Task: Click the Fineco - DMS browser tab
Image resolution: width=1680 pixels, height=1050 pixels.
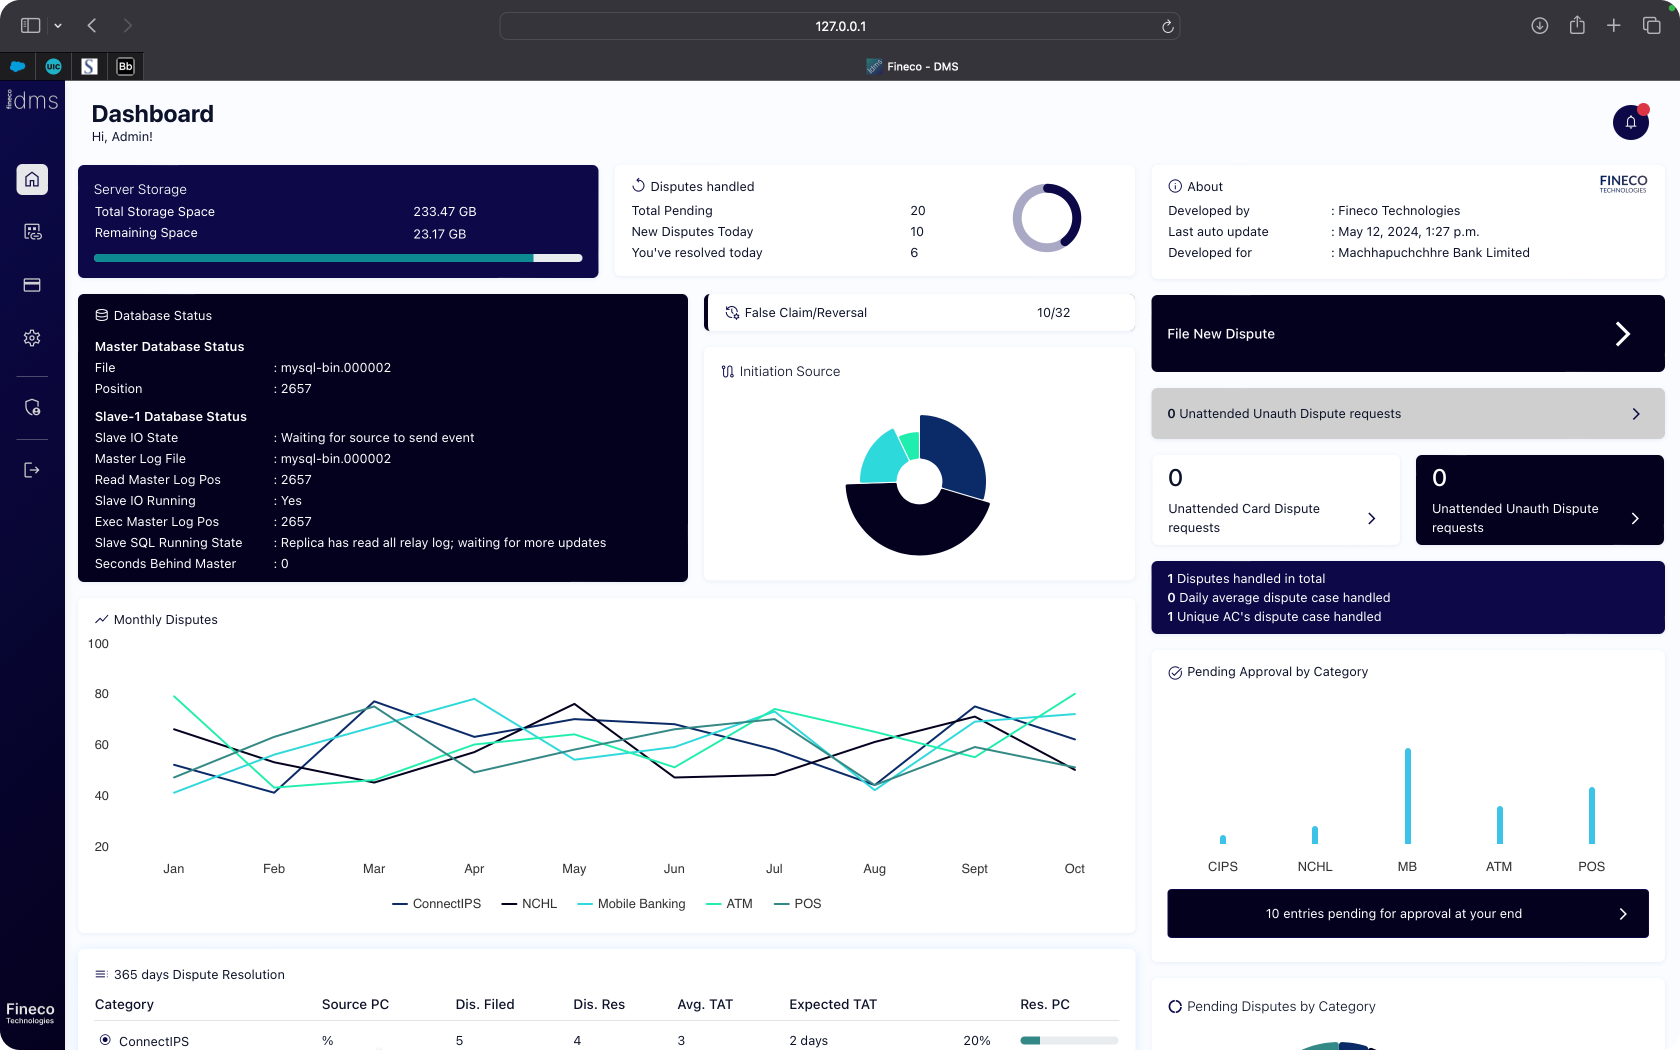Action: [911, 66]
